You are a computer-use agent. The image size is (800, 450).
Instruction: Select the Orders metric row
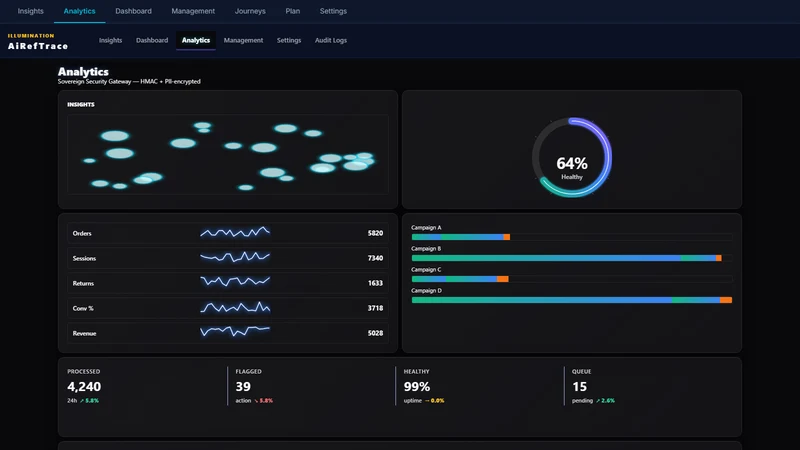[228, 233]
